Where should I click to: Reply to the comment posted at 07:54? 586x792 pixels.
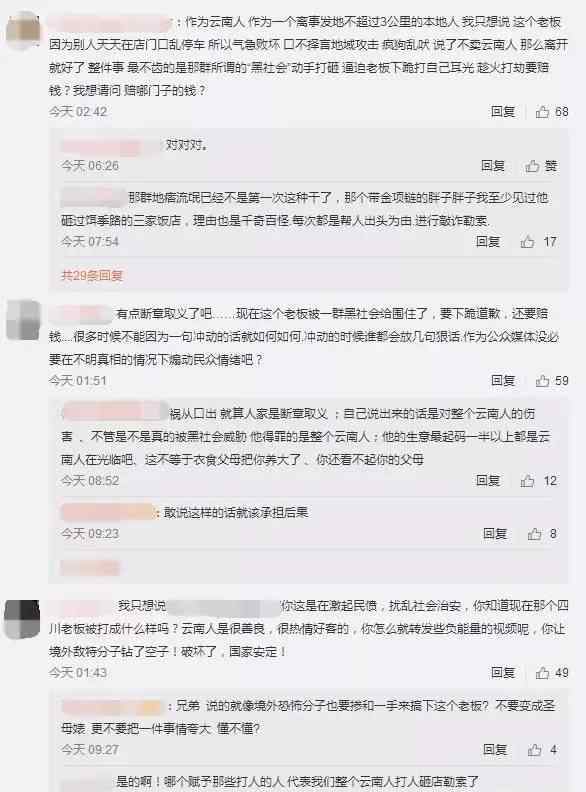pyautogui.click(x=487, y=242)
